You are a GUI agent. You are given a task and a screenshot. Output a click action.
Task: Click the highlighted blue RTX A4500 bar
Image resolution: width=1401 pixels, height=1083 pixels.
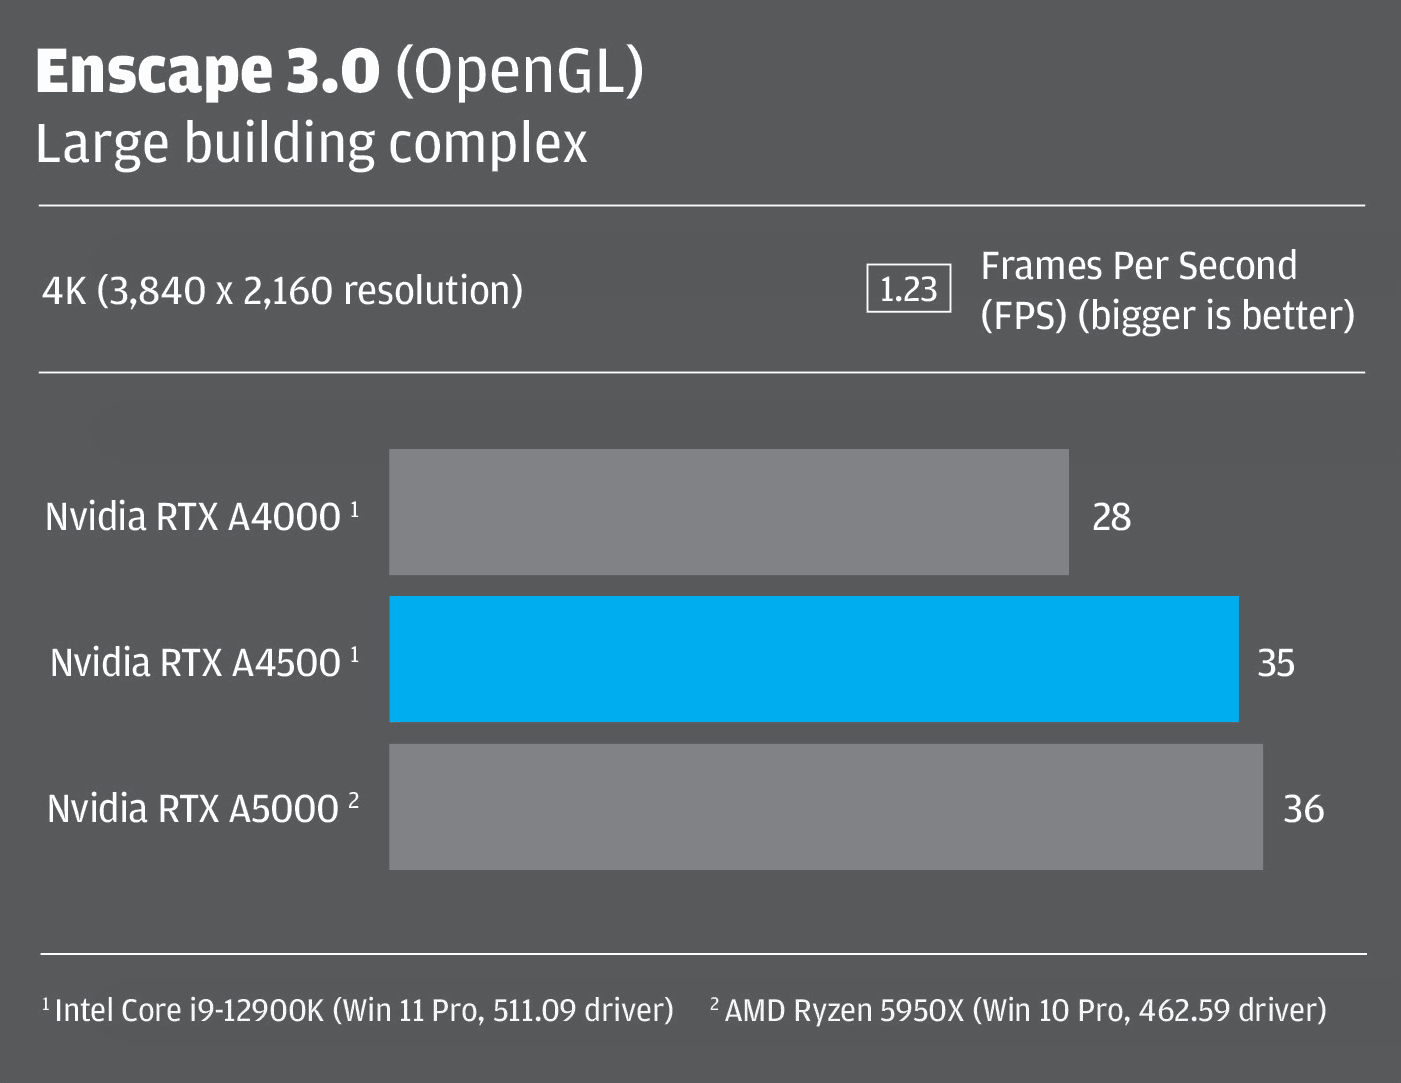pyautogui.click(x=813, y=659)
